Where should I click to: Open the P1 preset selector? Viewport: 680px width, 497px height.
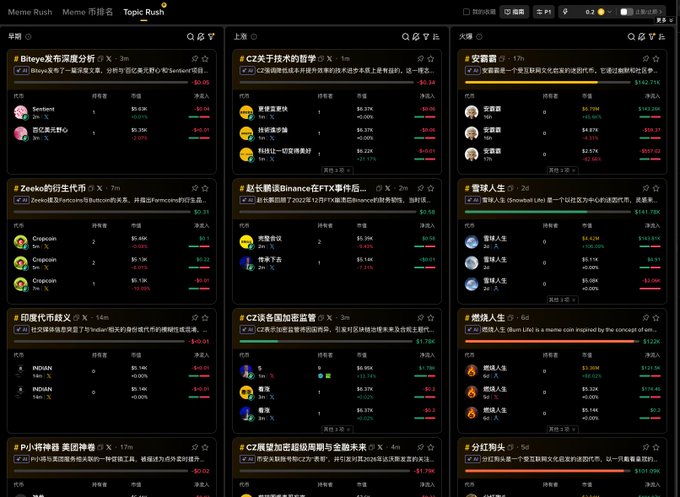coord(543,12)
